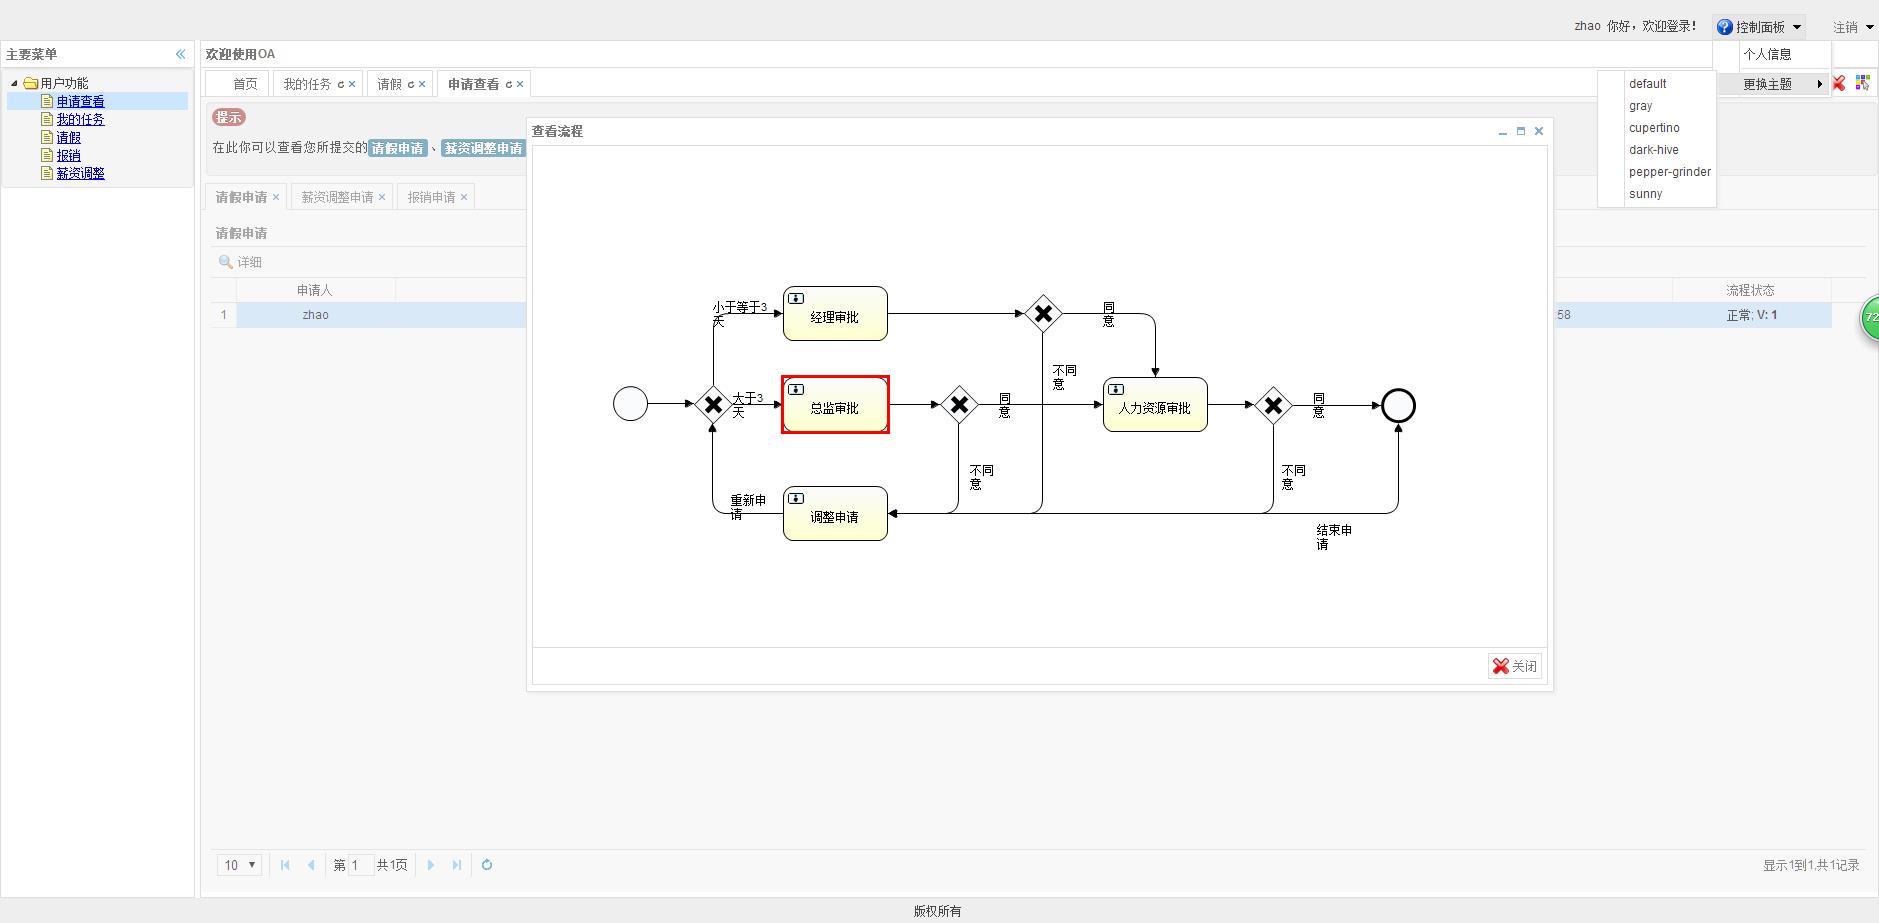The height and width of the screenshot is (923, 1879).
Task: Click the colorful grid icon at top right
Action: click(1862, 83)
